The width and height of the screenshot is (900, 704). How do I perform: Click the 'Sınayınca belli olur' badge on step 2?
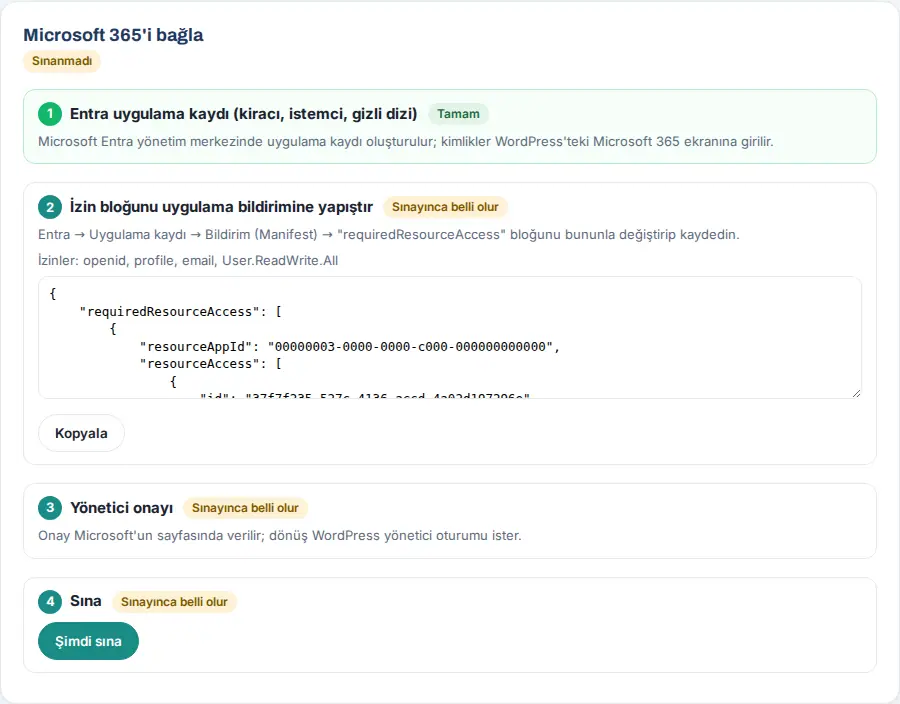tap(445, 207)
